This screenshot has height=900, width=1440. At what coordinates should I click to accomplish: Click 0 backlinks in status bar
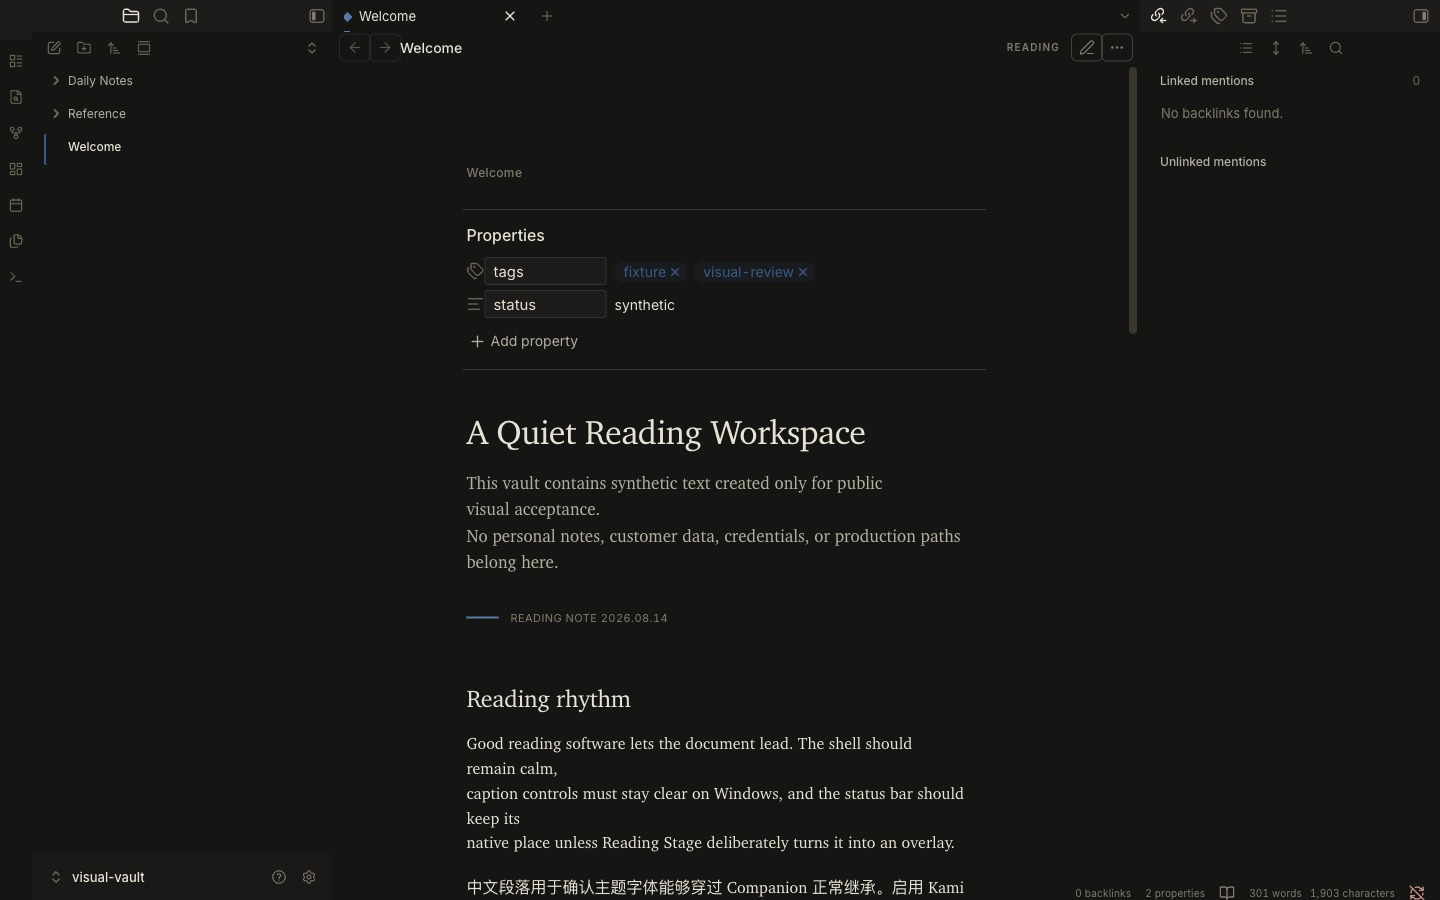point(1103,893)
